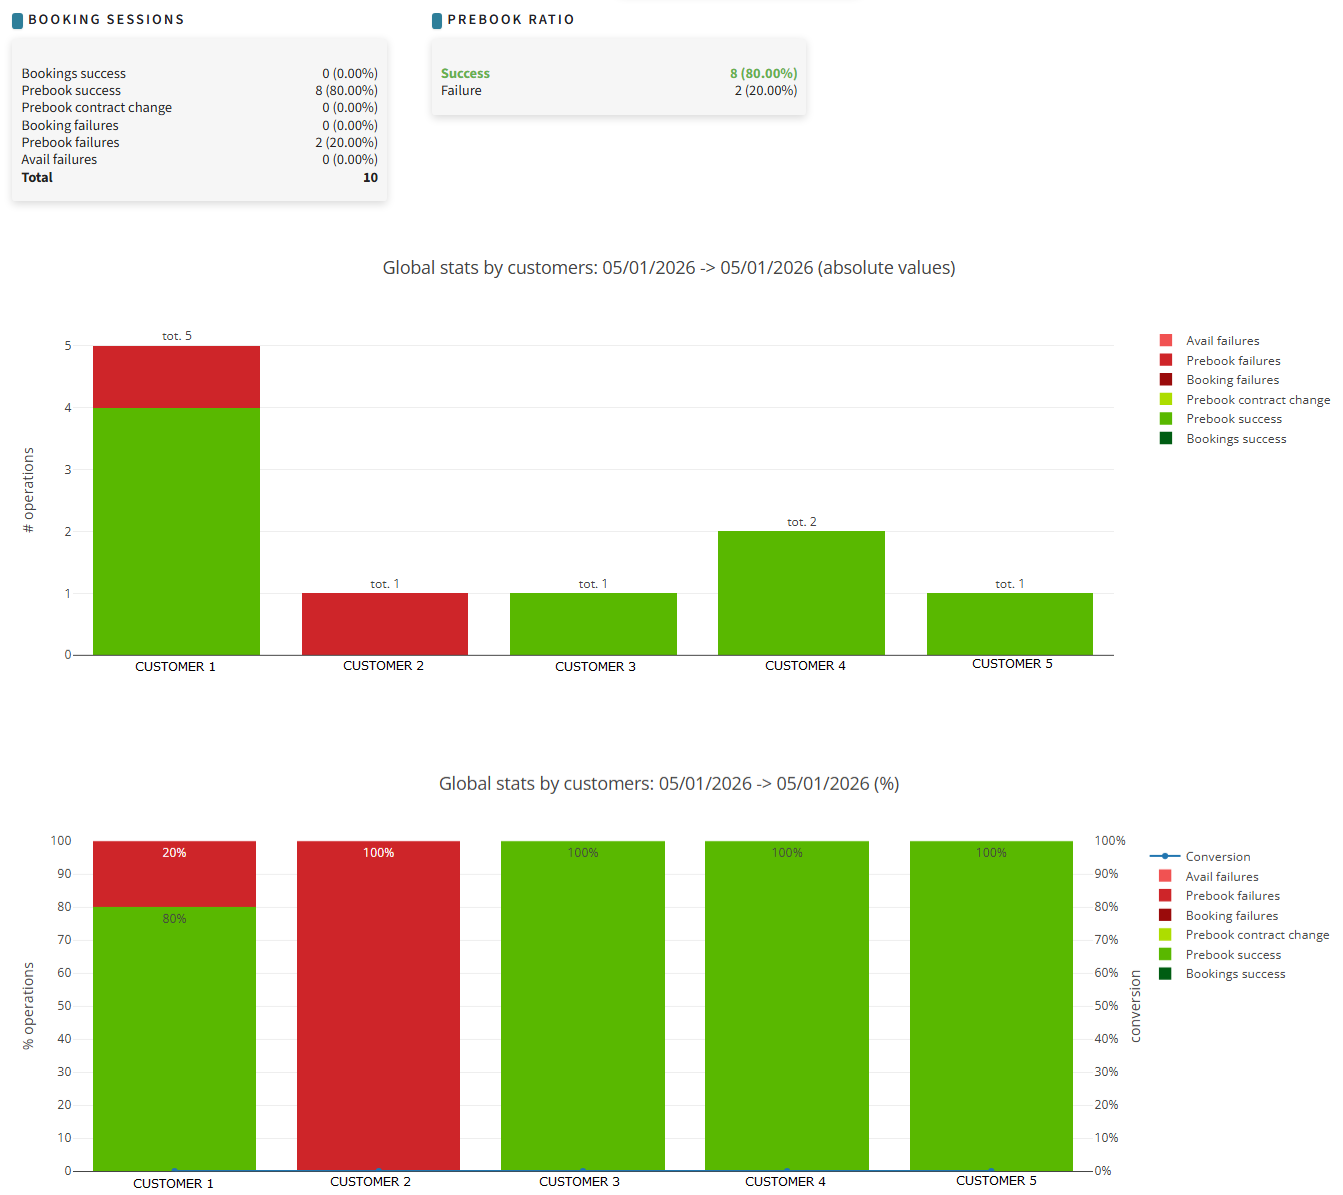Toggle Prebook success in absolute values legend
Viewport: 1343px width, 1195px height.
1233,419
